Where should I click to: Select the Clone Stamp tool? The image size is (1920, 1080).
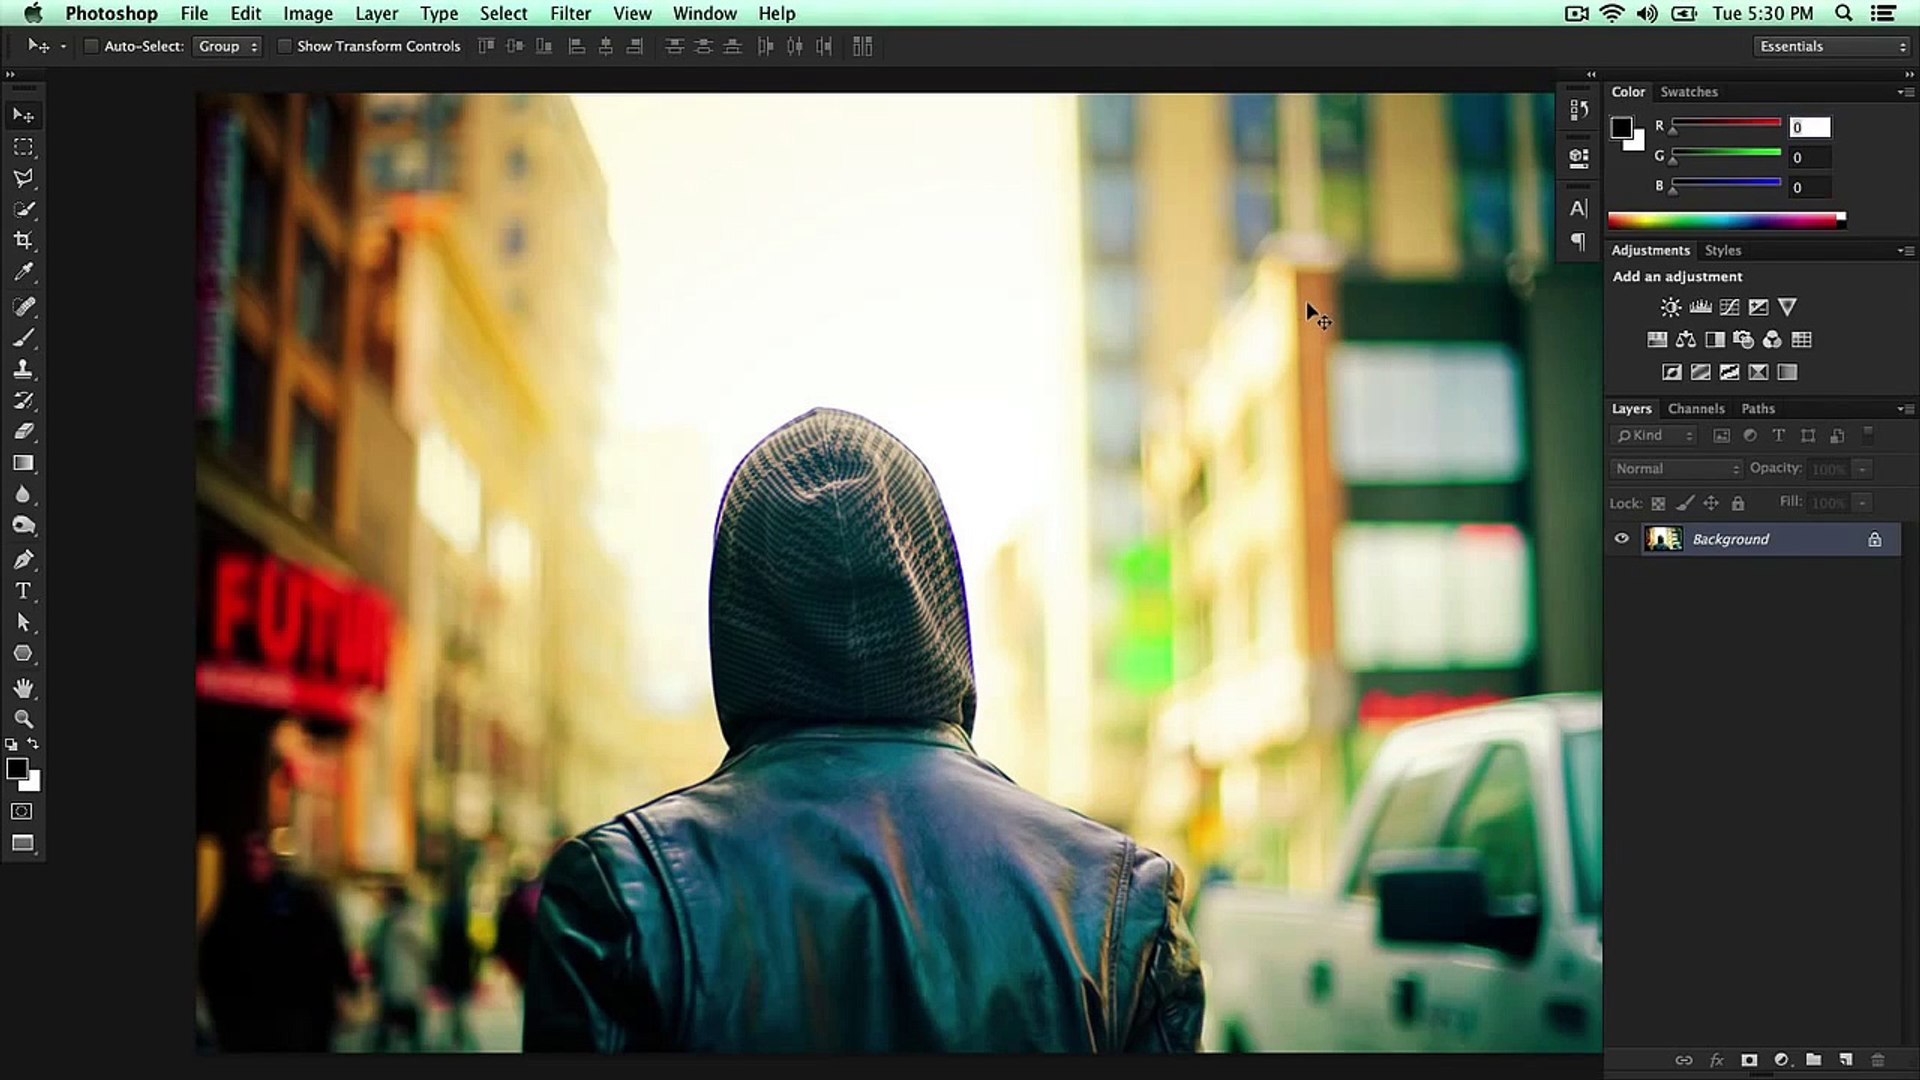[23, 369]
